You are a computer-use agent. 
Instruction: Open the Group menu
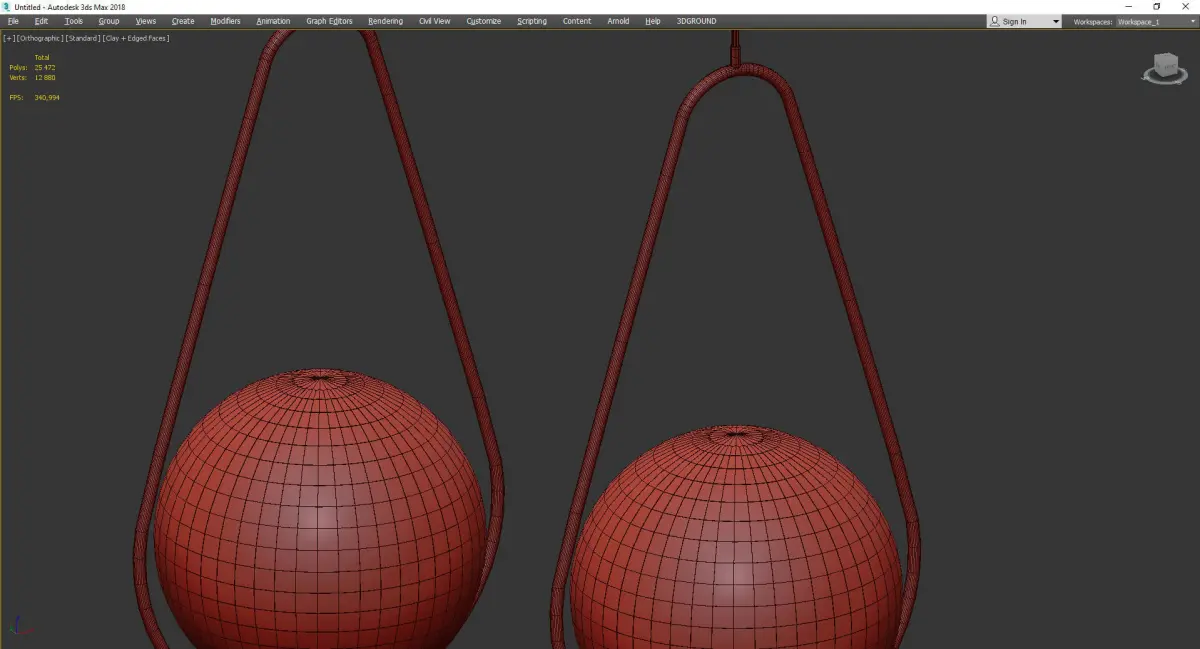point(109,21)
